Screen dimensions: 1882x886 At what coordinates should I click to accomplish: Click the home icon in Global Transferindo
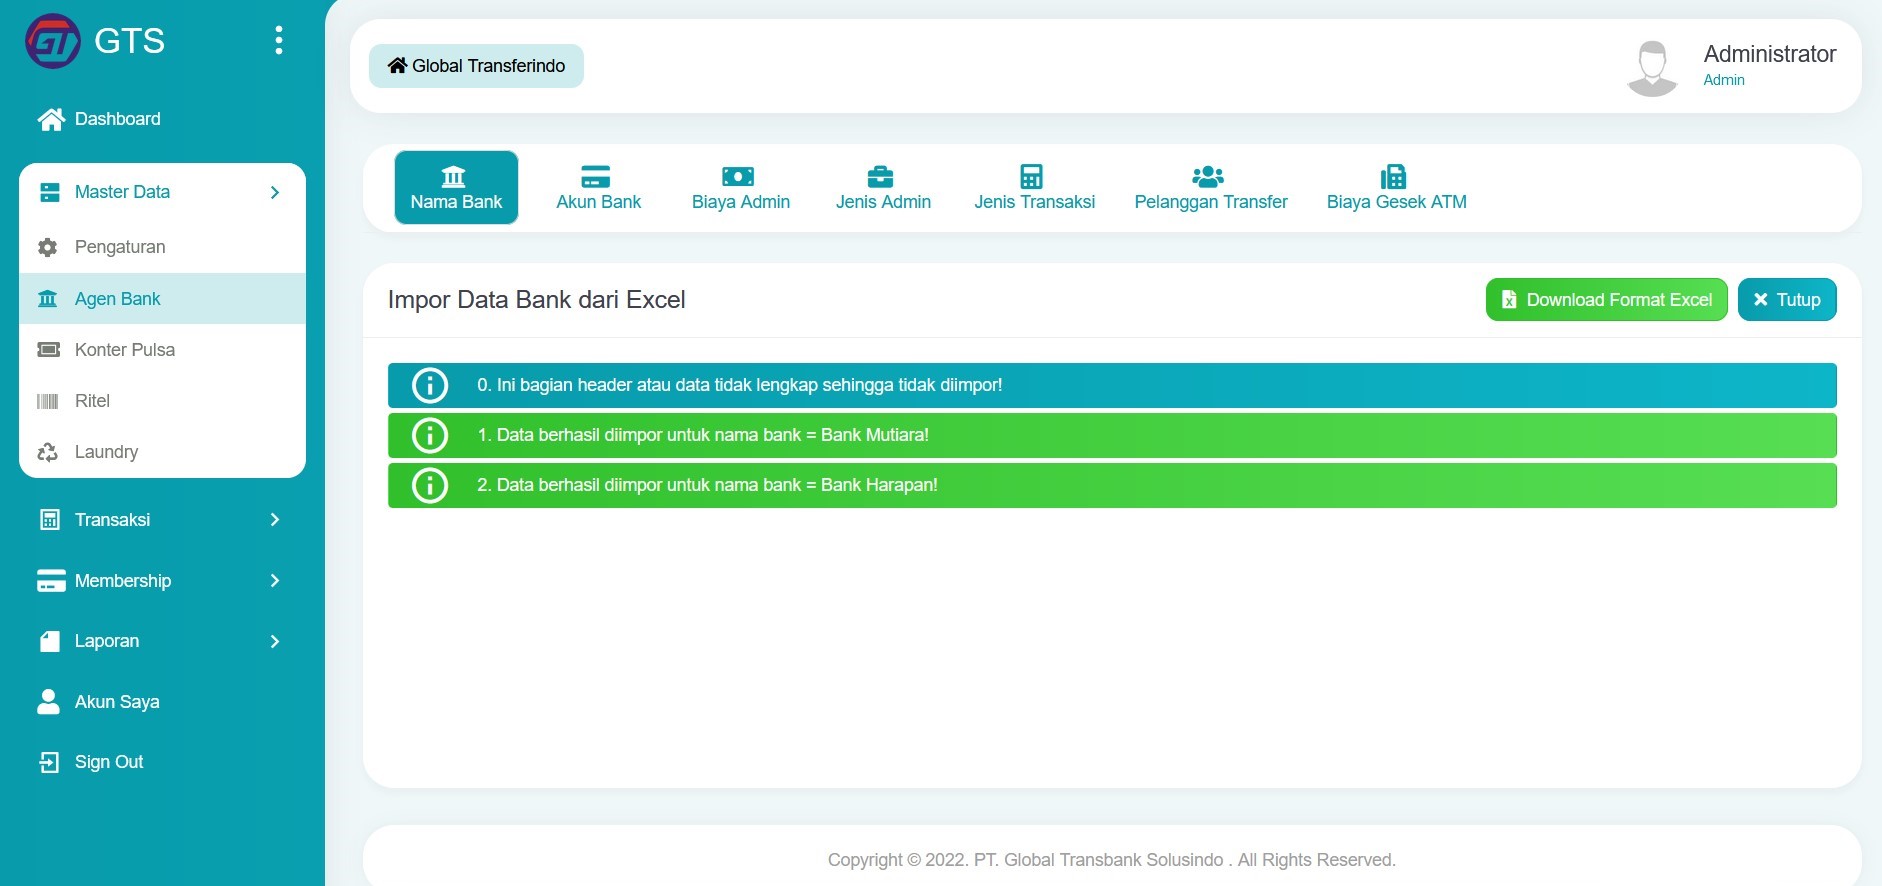[397, 66]
